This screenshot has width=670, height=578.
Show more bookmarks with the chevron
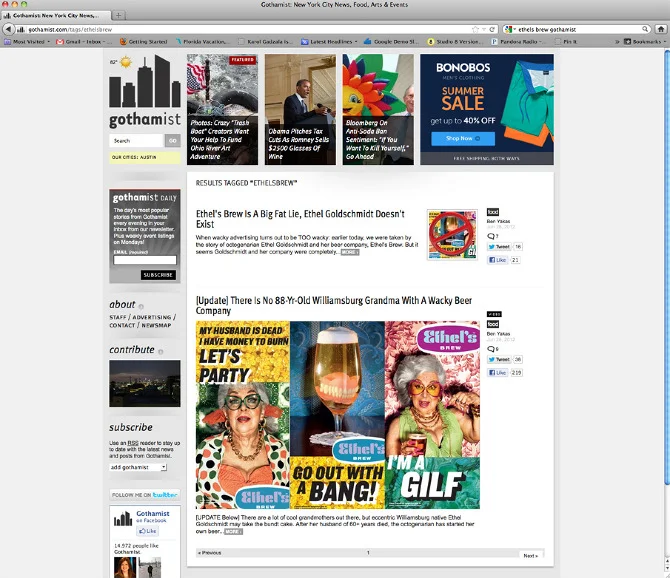pos(617,41)
